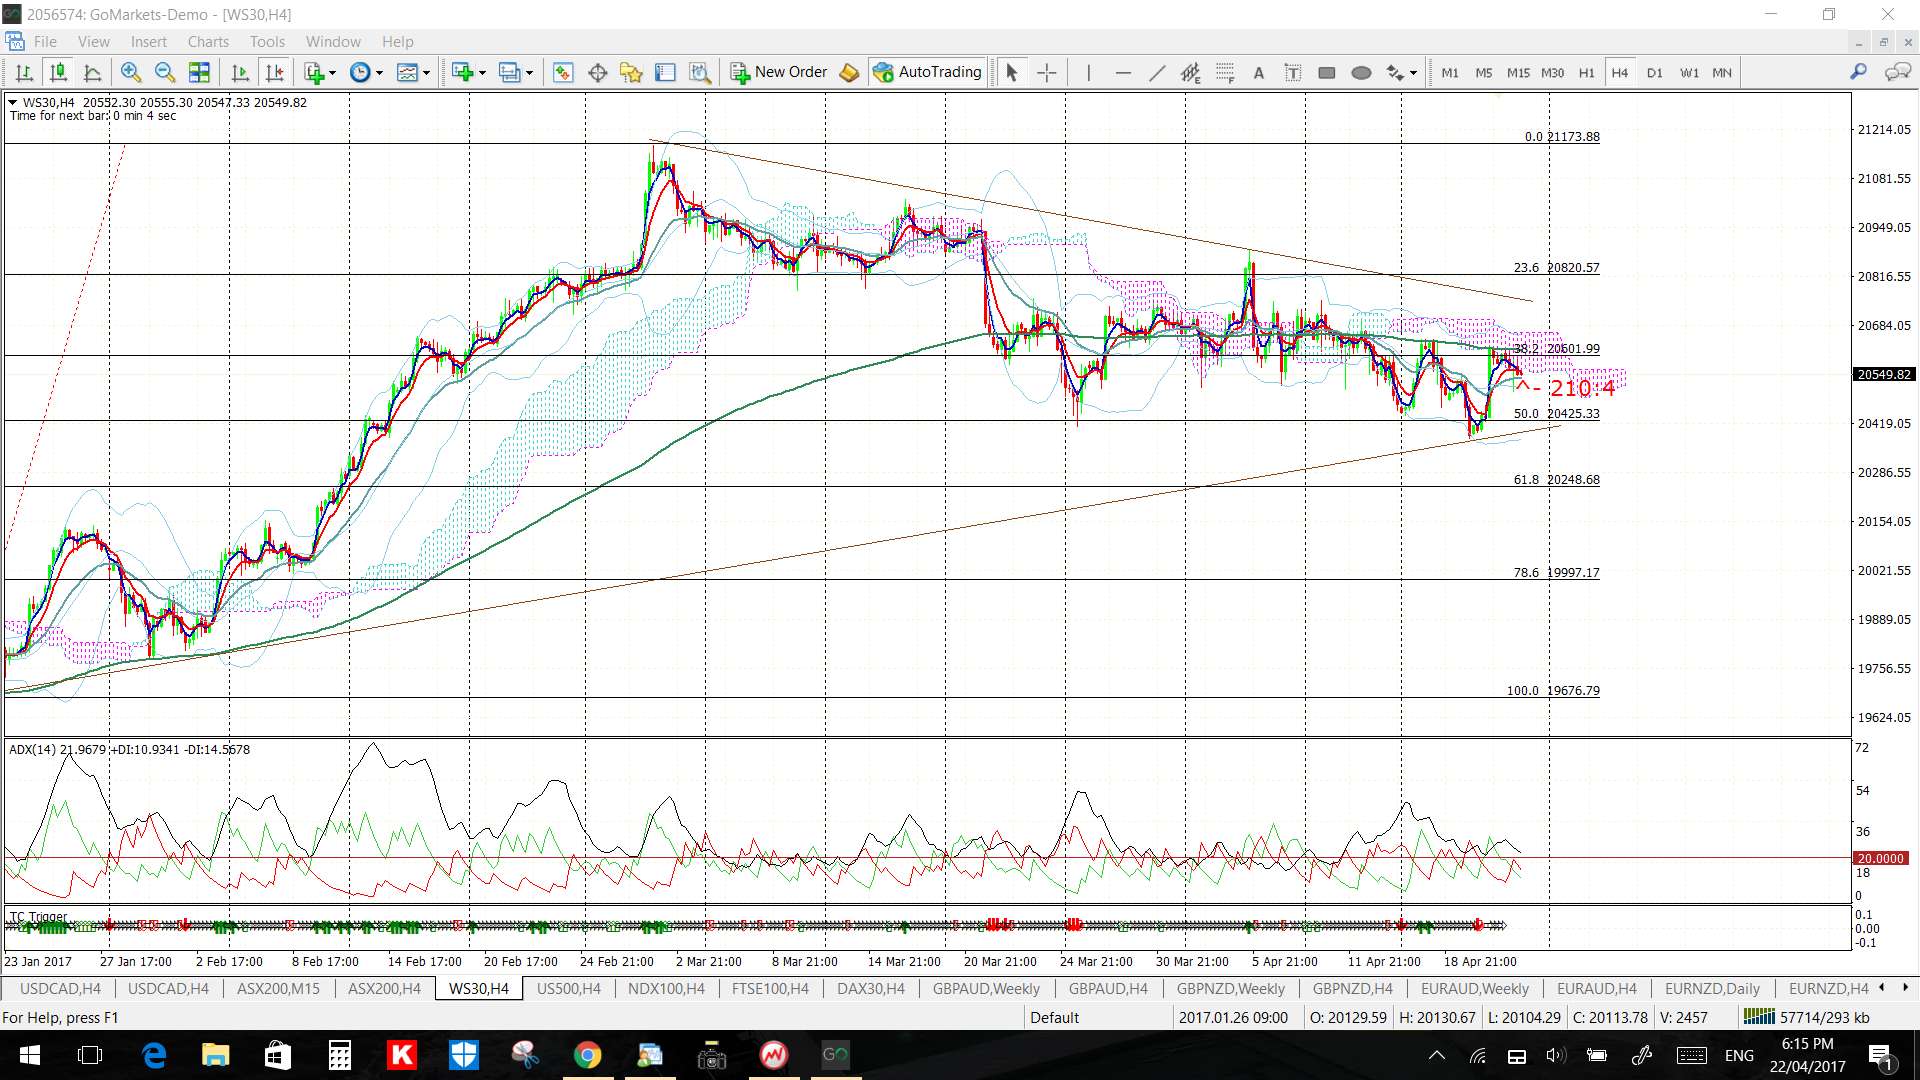
Task: Select the crosshair tool
Action: (1046, 72)
